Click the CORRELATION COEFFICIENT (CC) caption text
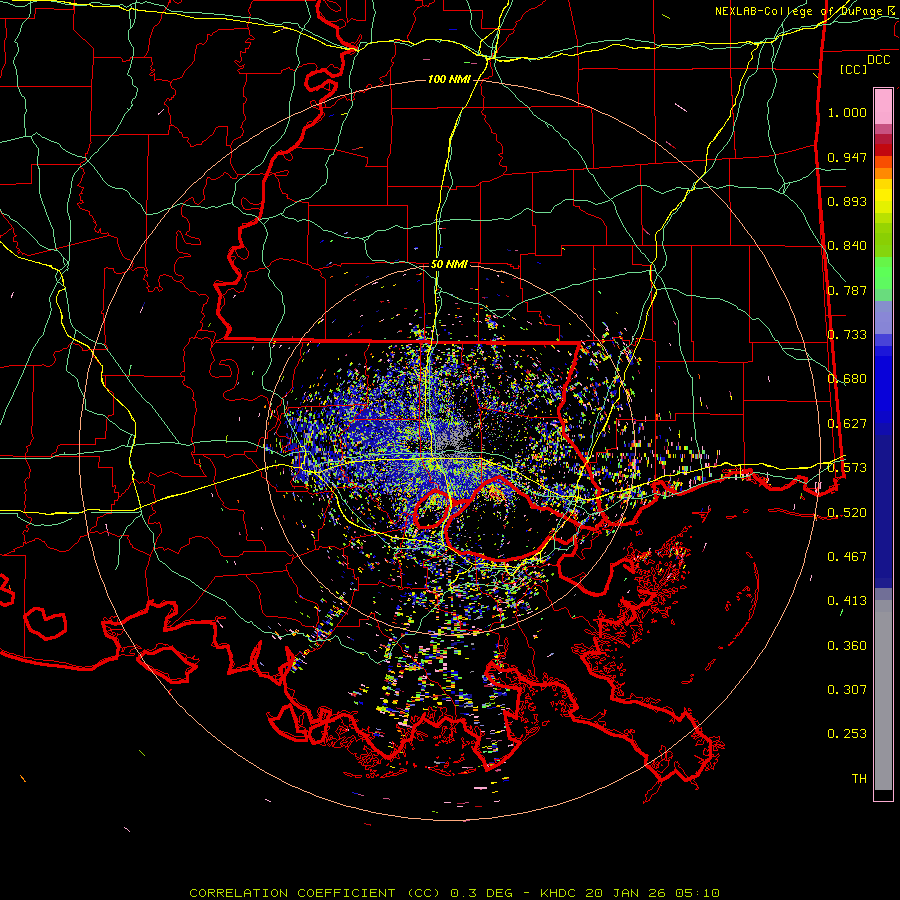Screen dimensions: 900x900 [315, 893]
